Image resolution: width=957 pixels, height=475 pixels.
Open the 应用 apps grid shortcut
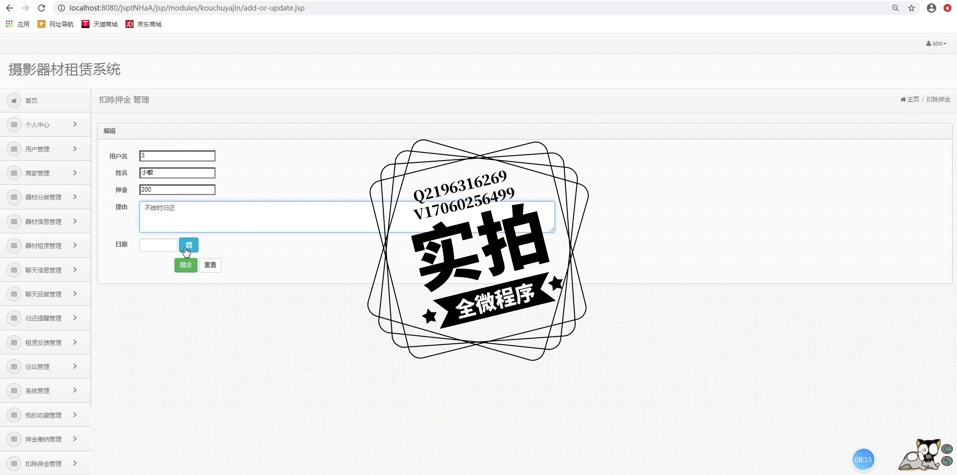[x=17, y=24]
